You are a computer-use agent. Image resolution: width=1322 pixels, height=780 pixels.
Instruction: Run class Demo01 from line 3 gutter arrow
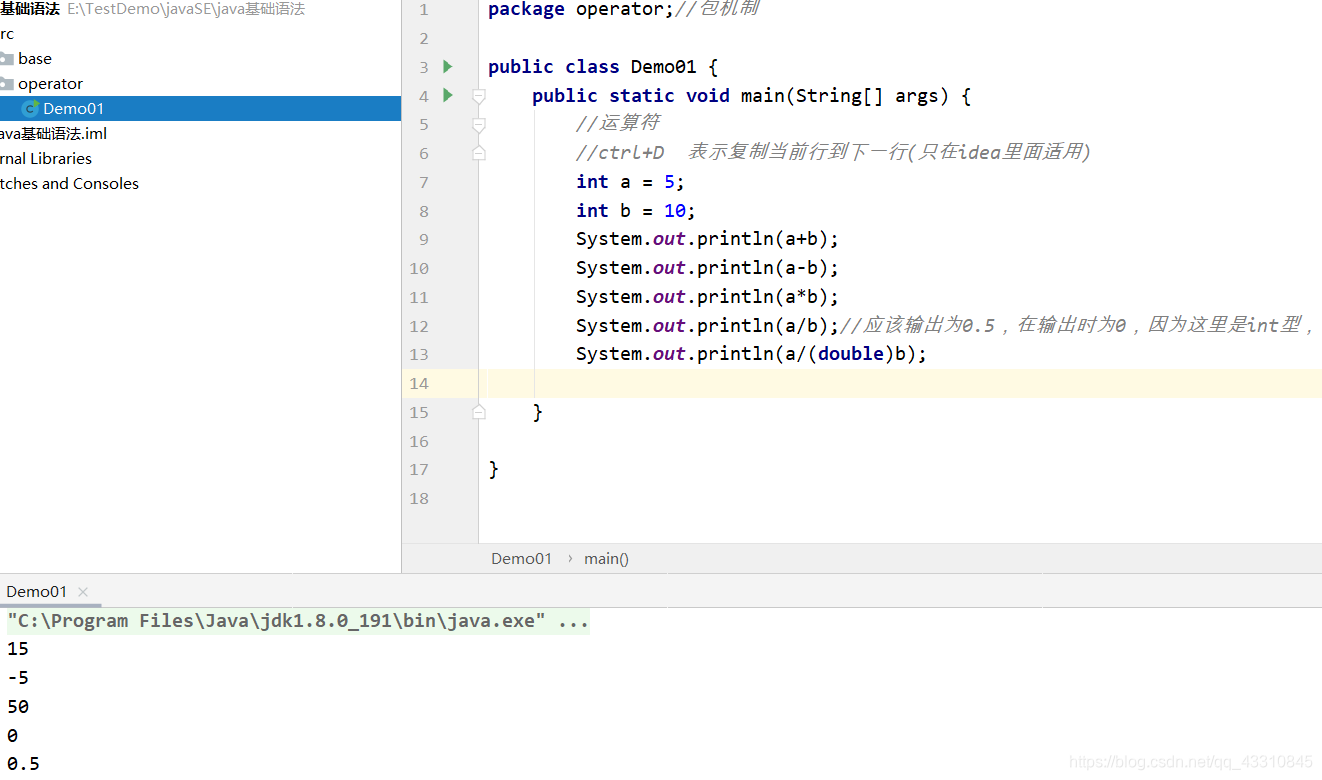coord(447,66)
